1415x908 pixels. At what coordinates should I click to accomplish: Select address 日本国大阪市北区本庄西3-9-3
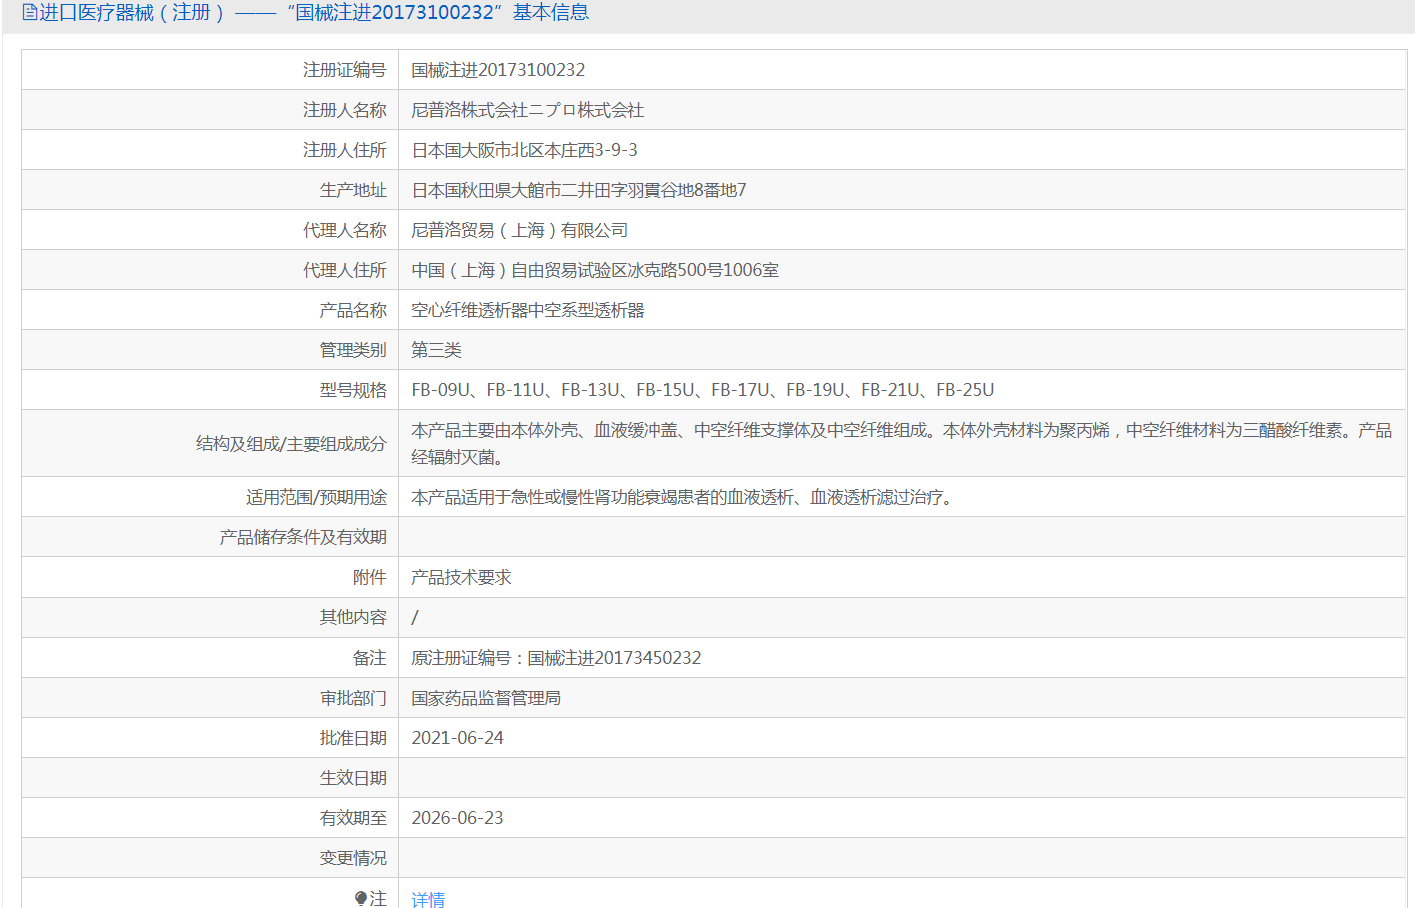click(524, 150)
